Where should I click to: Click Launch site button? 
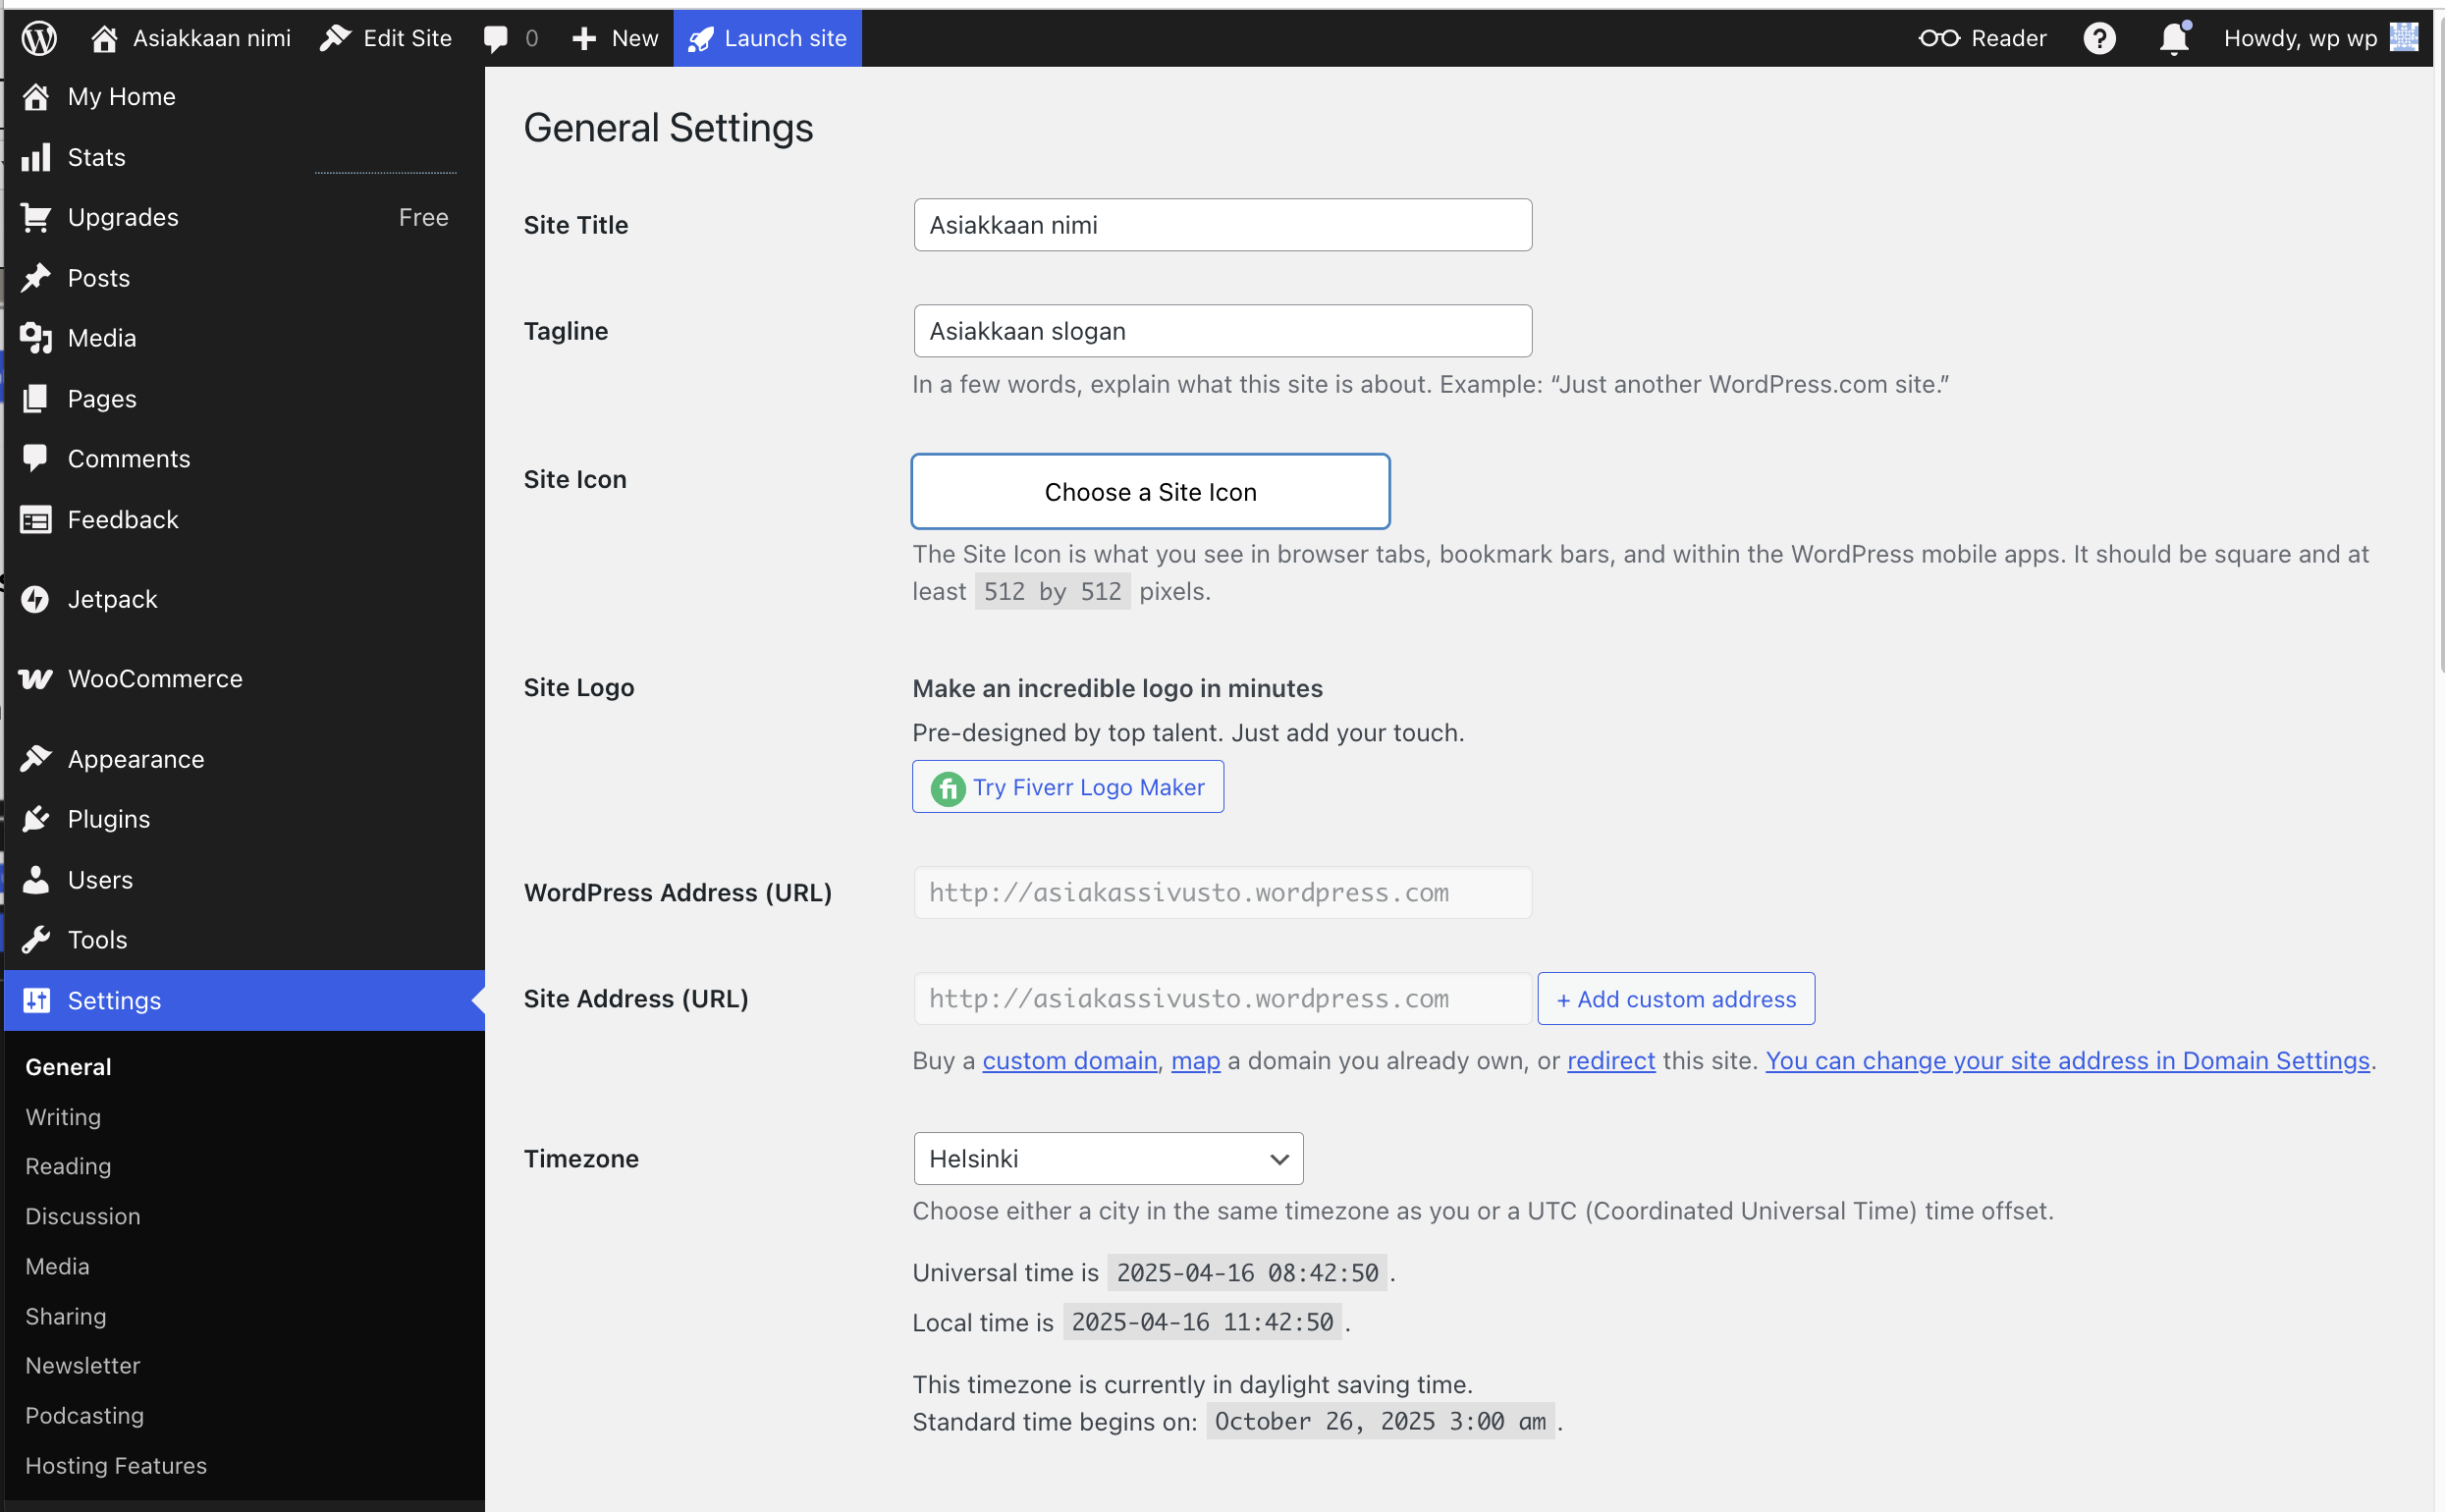(x=767, y=38)
